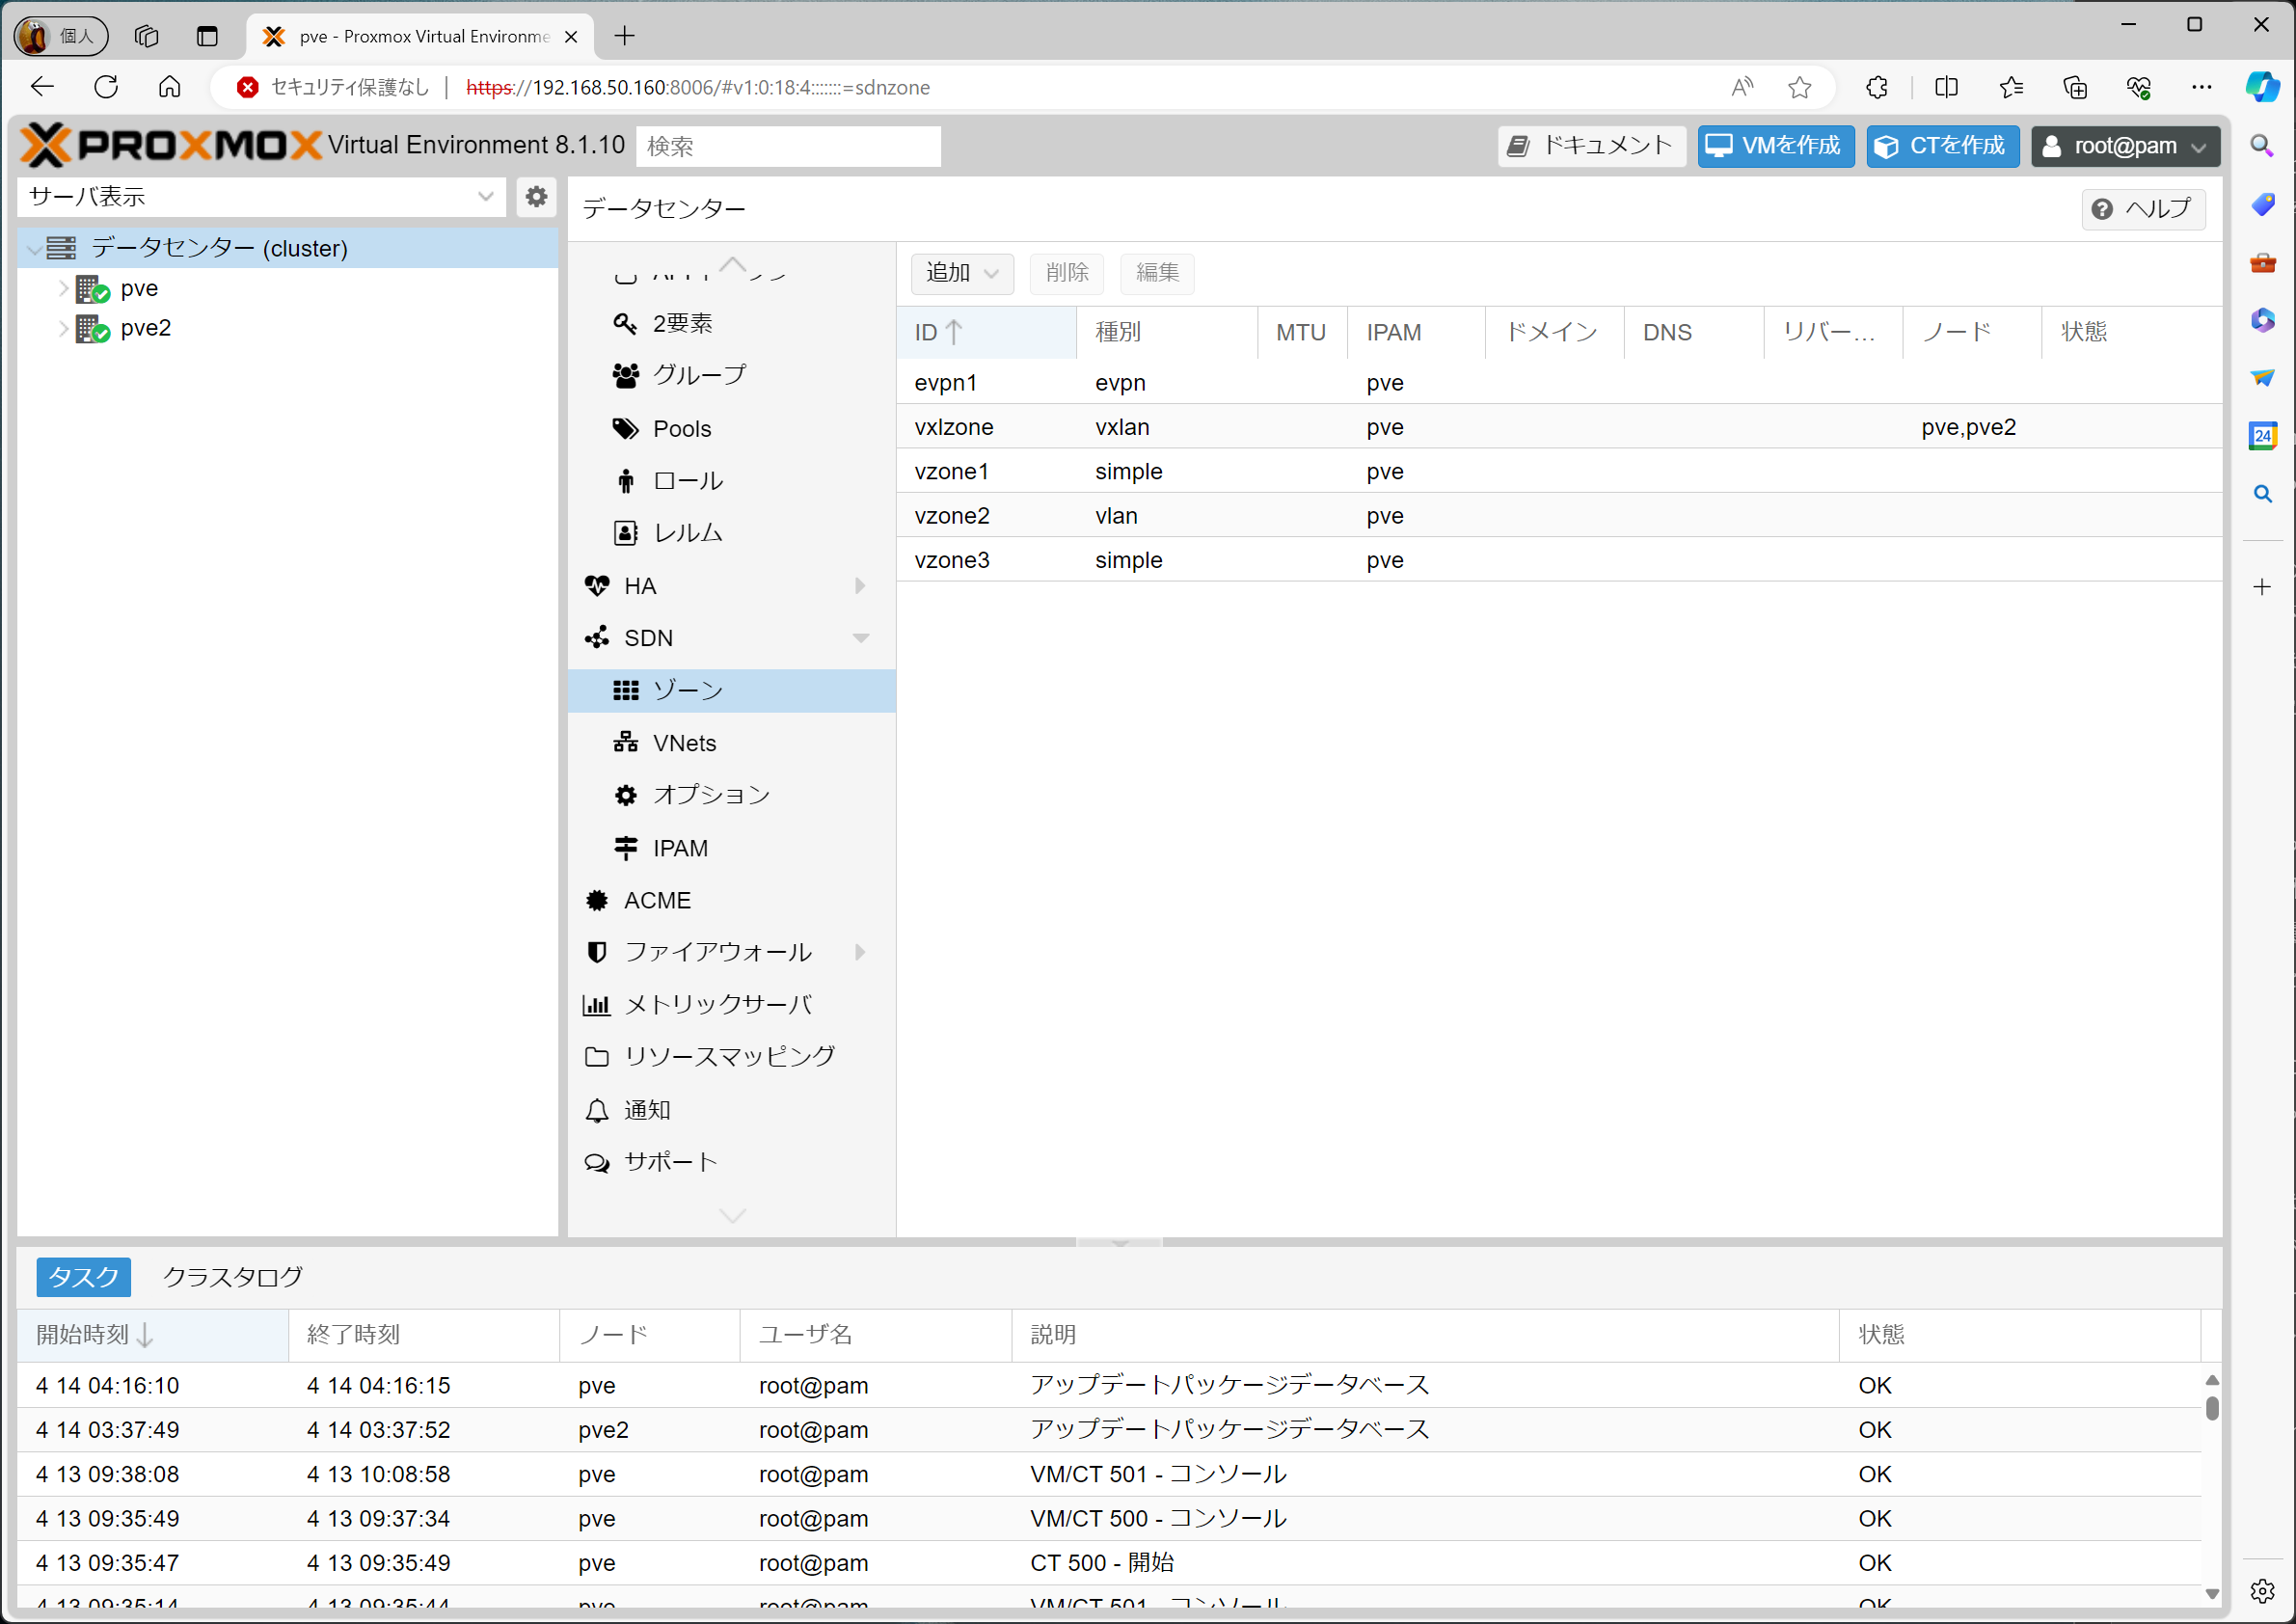Open the 追加 zone type dropdown
This screenshot has height=1624, width=2296.
[x=961, y=272]
